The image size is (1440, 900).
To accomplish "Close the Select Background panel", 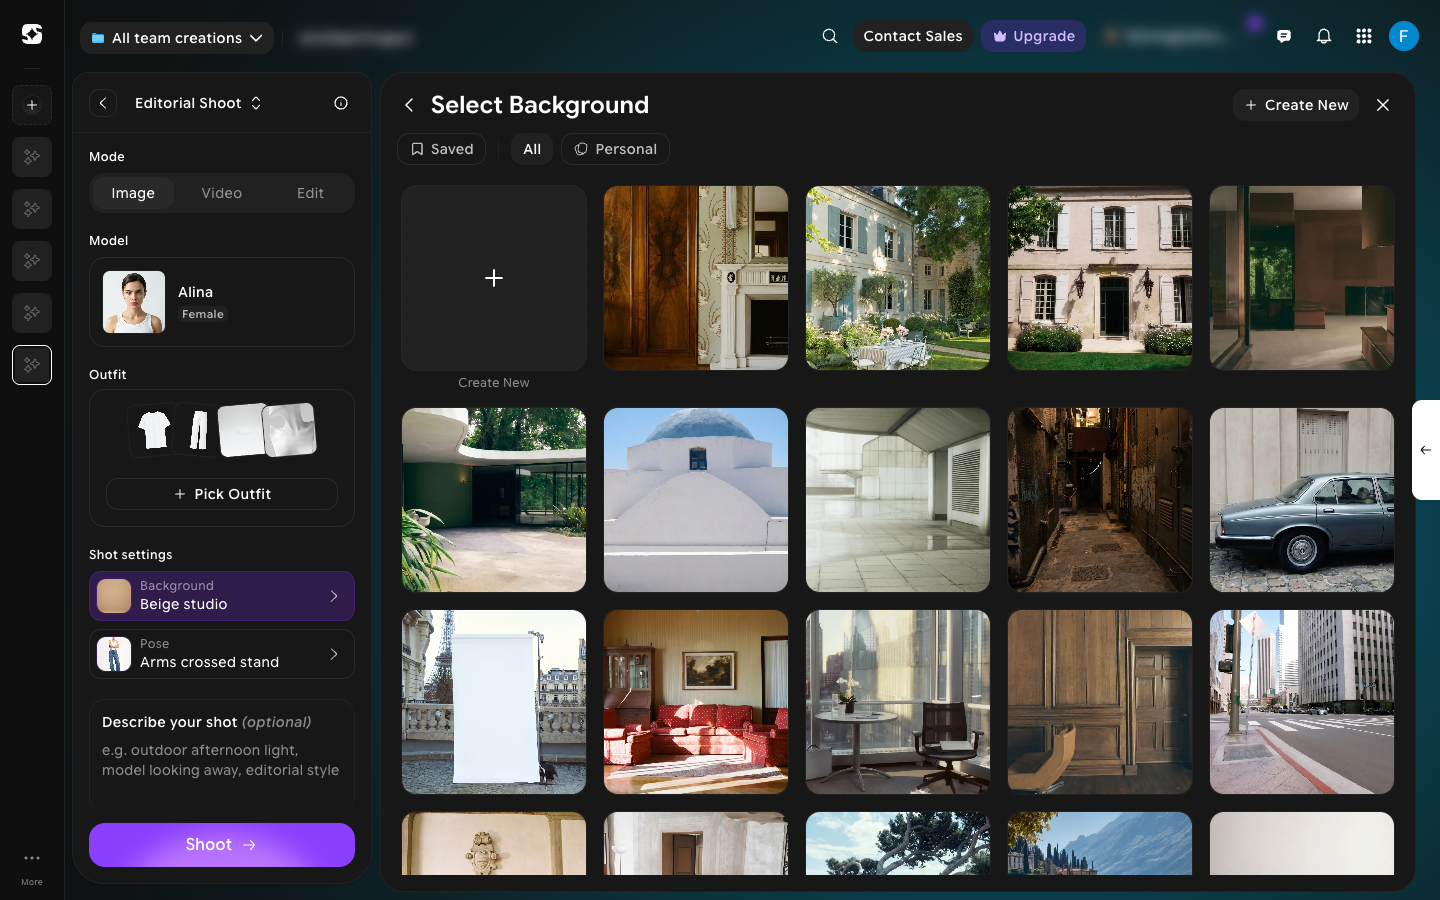I will click(1383, 105).
